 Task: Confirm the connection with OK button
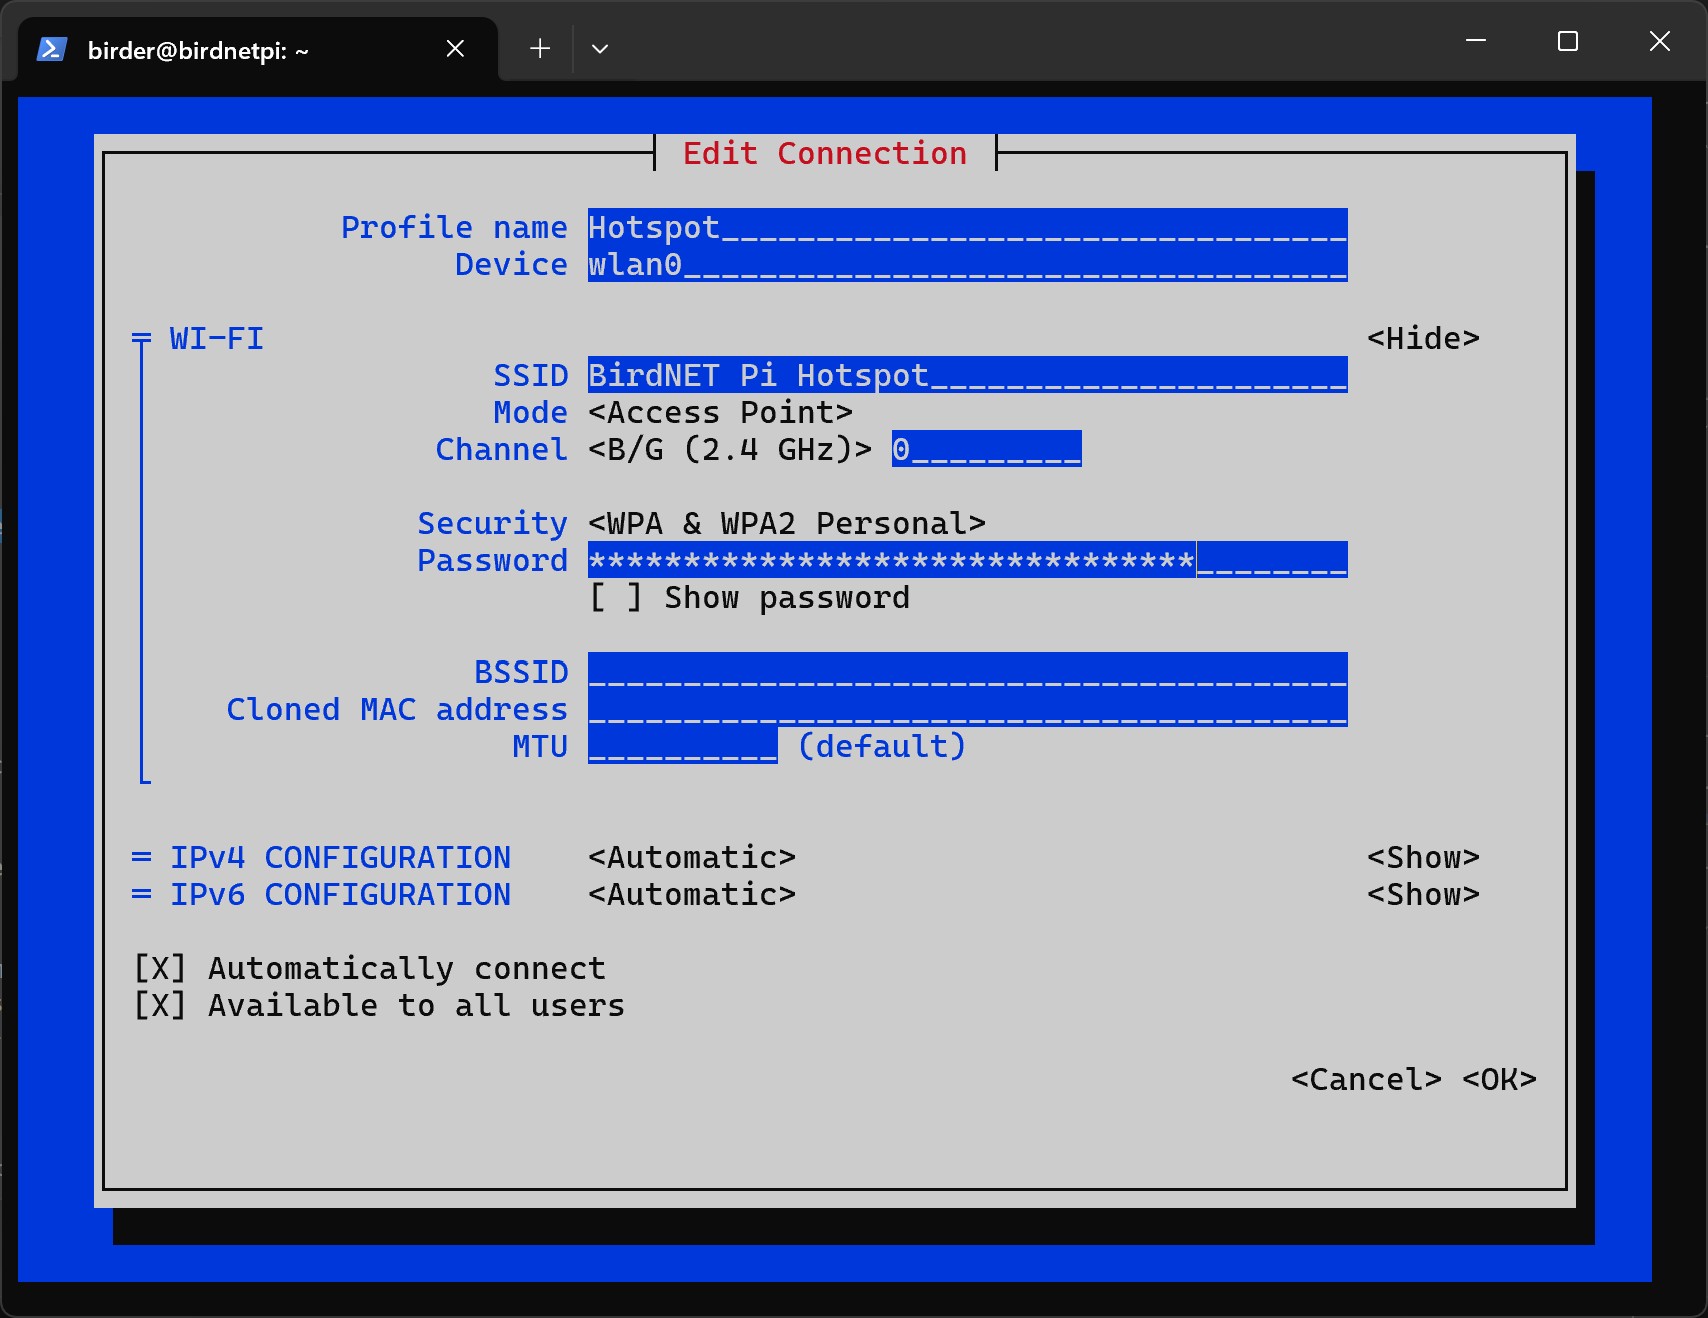click(1498, 1080)
